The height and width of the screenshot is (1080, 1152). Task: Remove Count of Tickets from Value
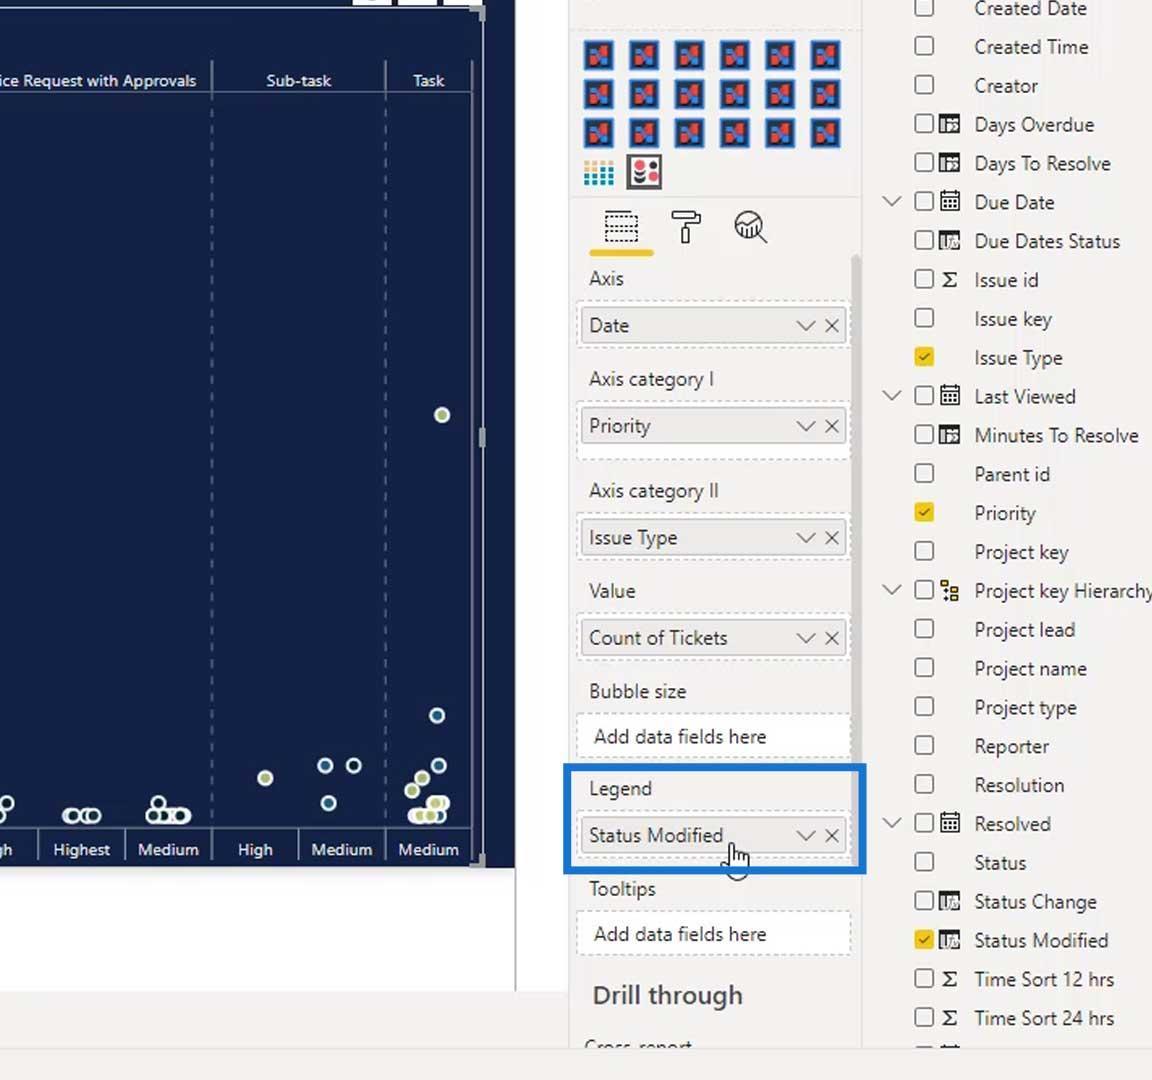pos(832,638)
